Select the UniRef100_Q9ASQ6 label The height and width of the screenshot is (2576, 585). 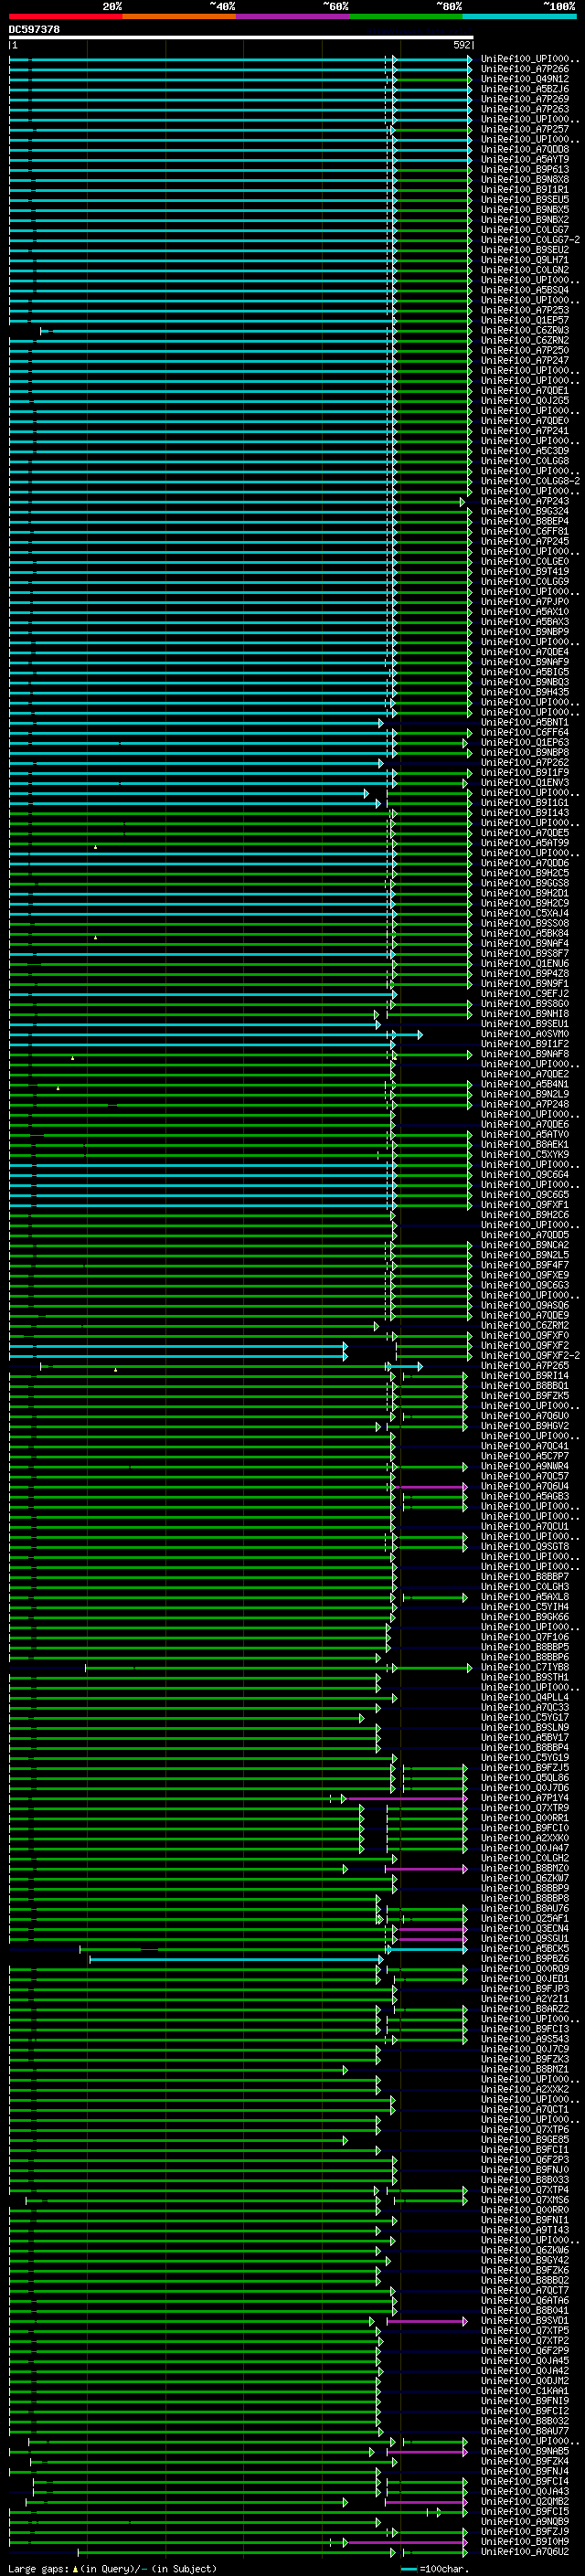(x=525, y=1305)
